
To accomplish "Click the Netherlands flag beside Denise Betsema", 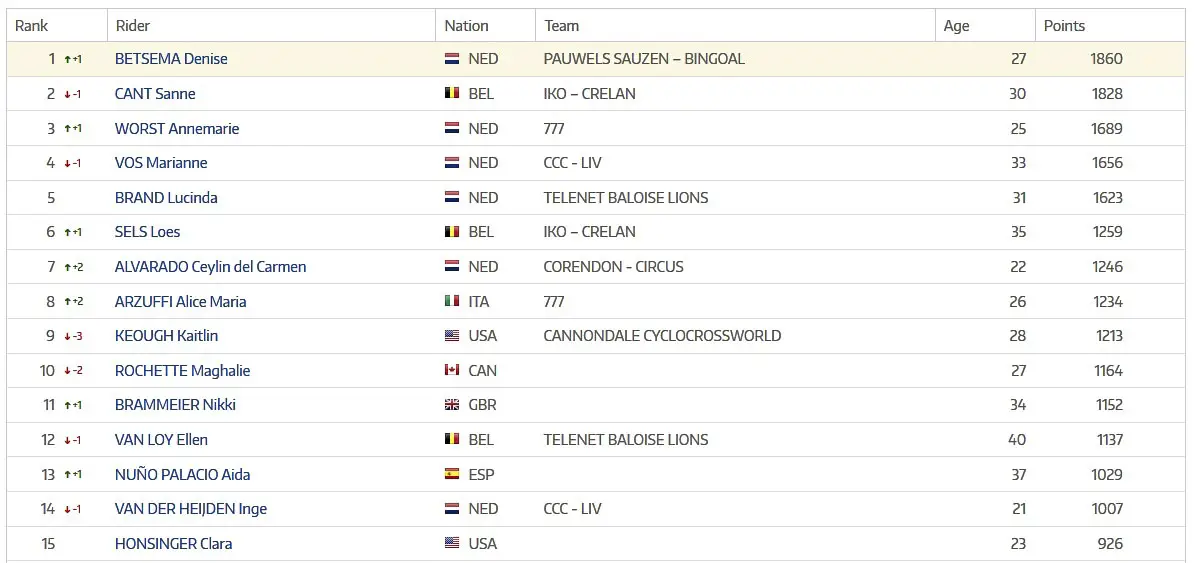I will (452, 59).
